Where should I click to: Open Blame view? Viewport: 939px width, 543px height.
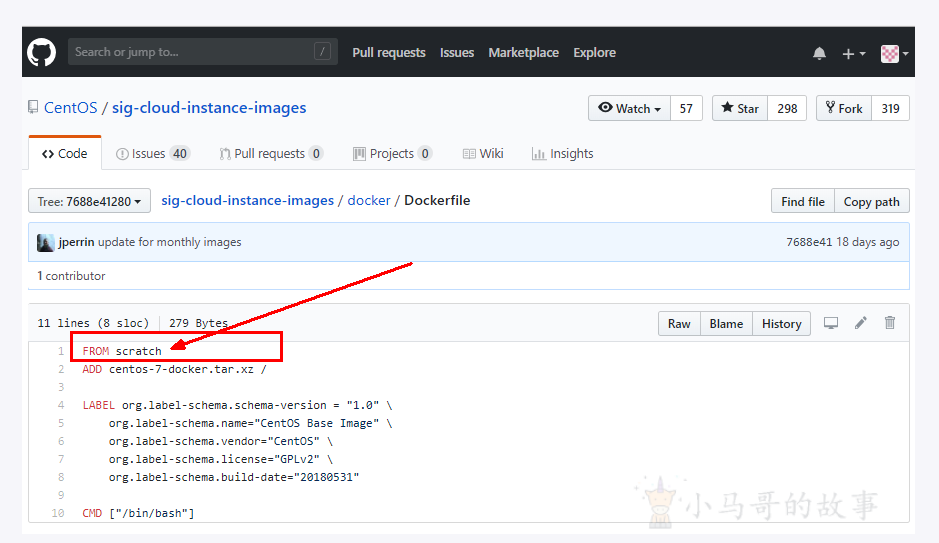[726, 324]
